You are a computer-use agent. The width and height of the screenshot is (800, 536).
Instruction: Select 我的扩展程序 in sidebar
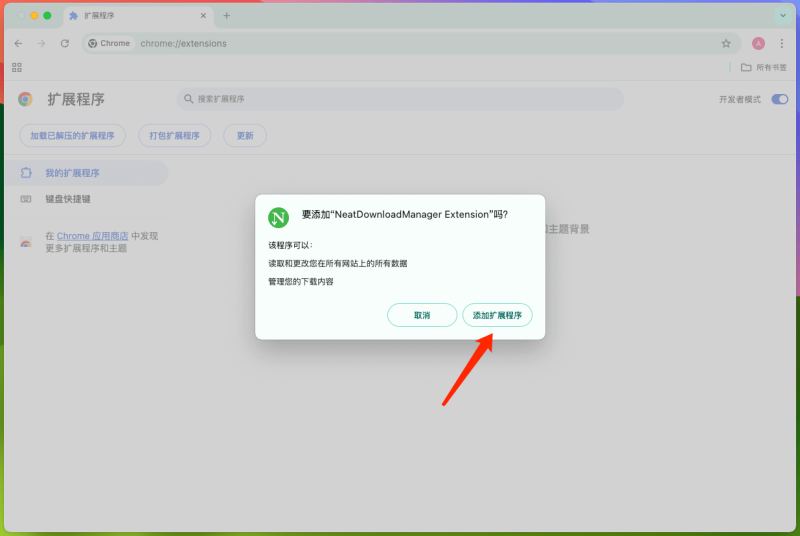86,173
